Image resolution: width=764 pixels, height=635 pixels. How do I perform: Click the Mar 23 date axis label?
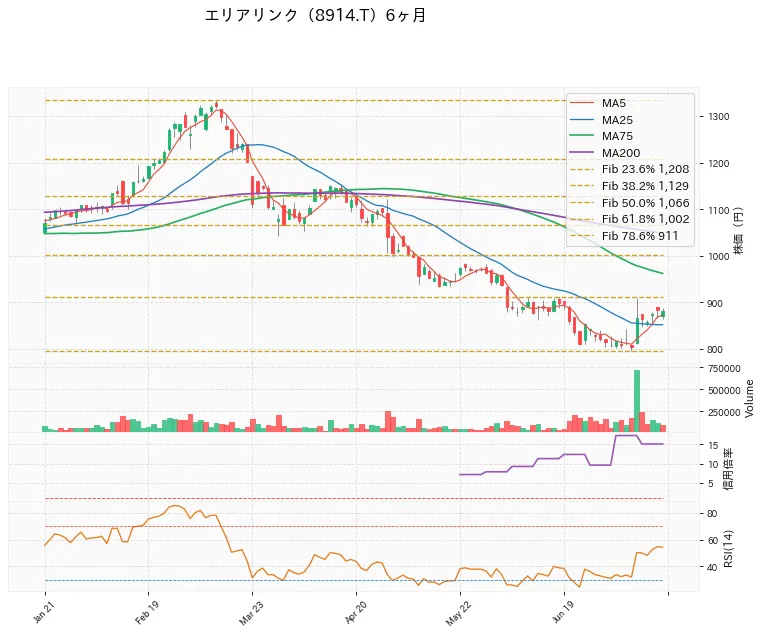(x=251, y=613)
